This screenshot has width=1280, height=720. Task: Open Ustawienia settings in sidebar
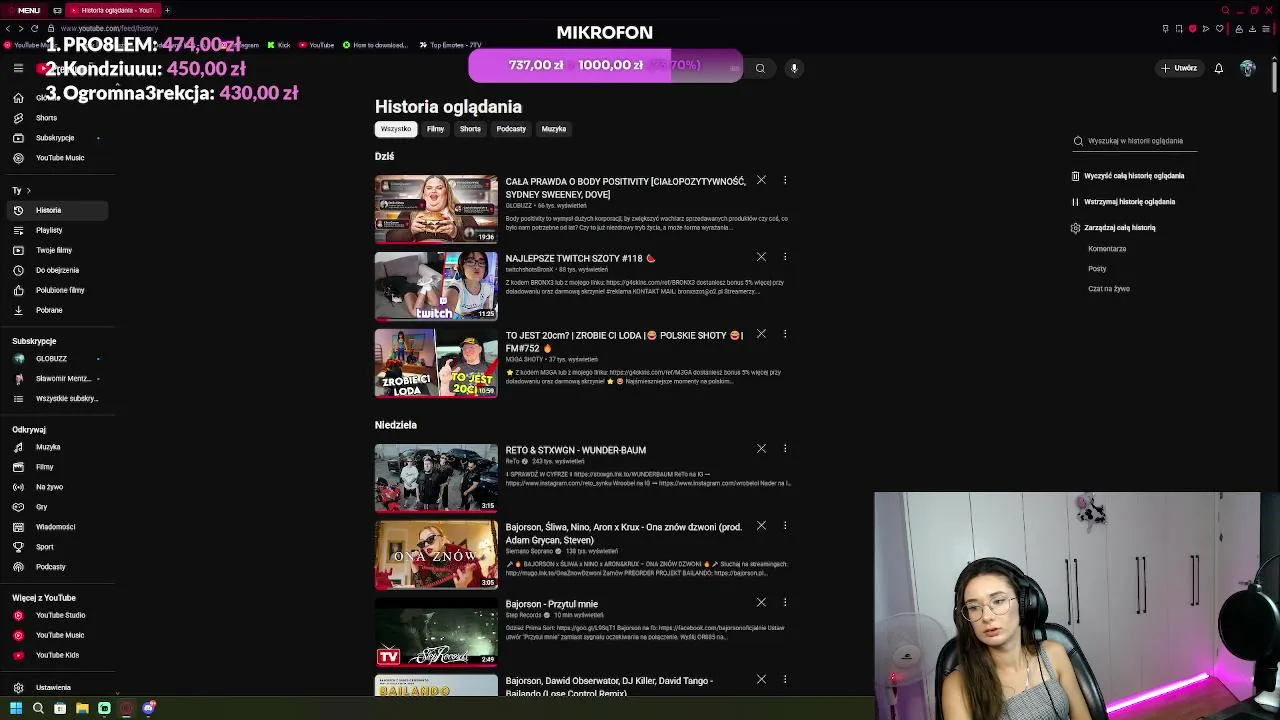coord(53,688)
